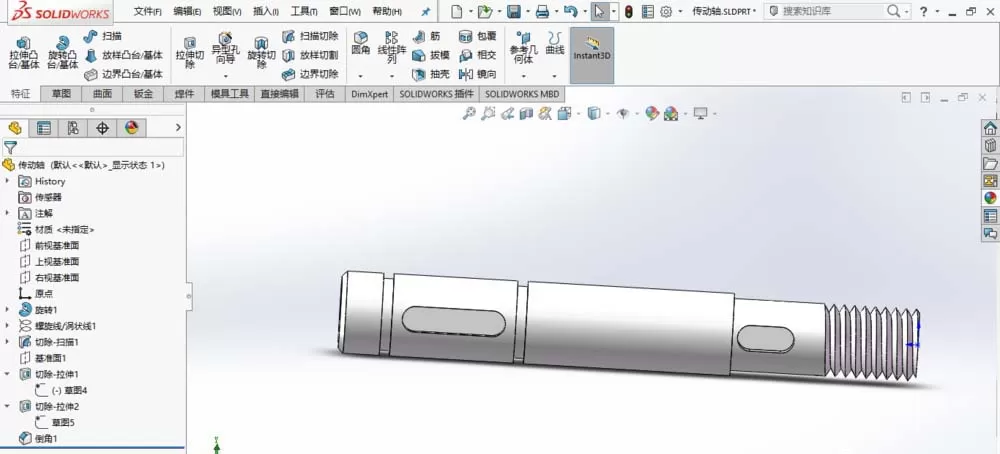The width and height of the screenshot is (1000, 454).
Task: Toggle the pin icon next to menu bar
Action: [426, 11]
